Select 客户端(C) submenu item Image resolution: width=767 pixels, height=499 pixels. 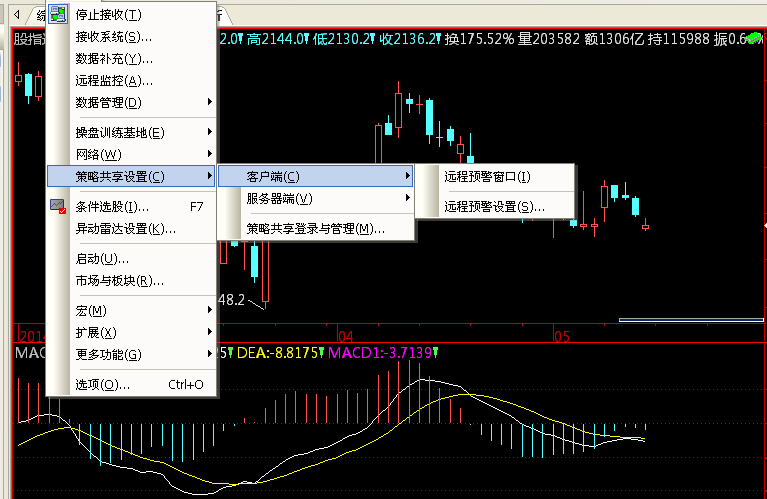point(316,176)
